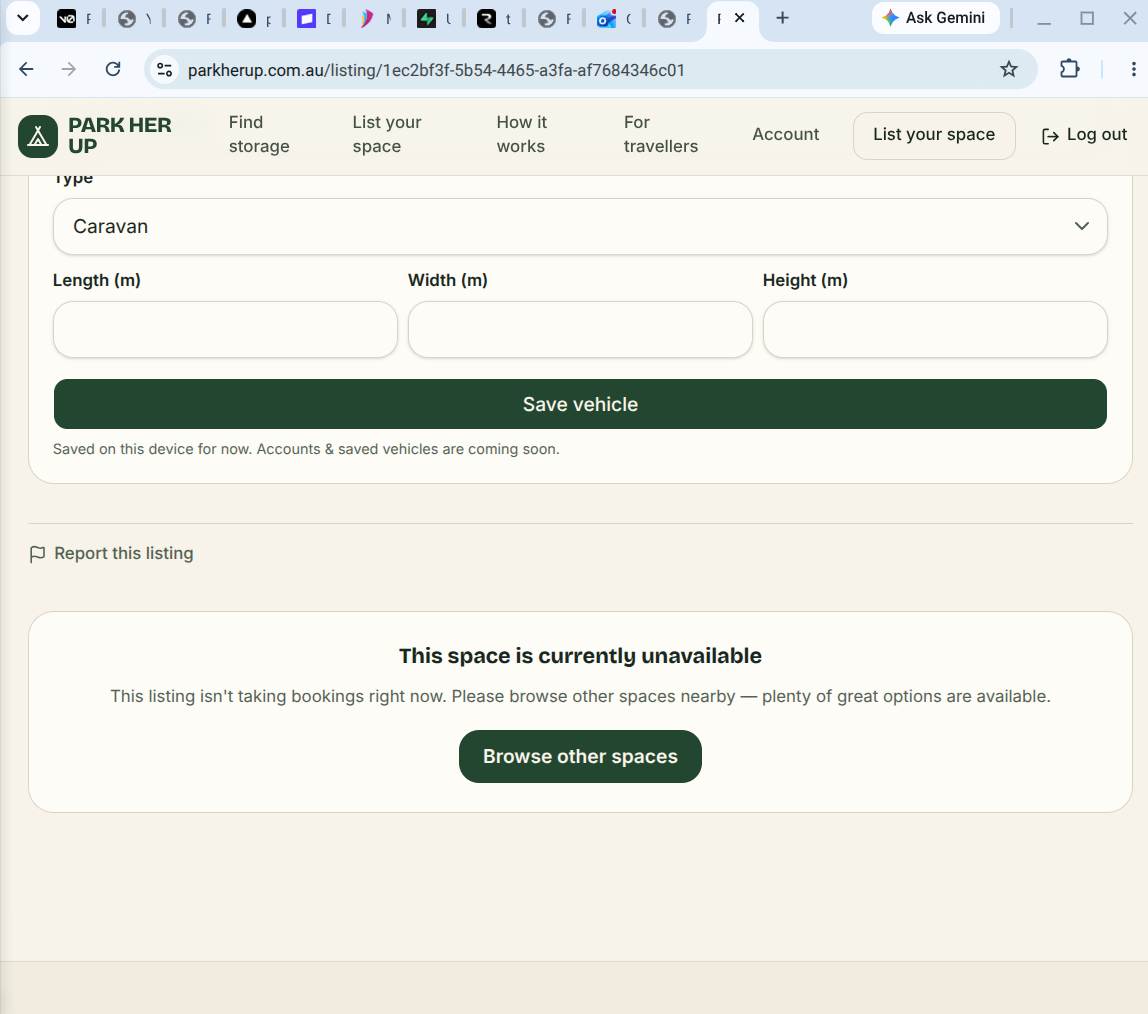Click the Log out arrow icon
The width and height of the screenshot is (1148, 1014).
(1050, 136)
